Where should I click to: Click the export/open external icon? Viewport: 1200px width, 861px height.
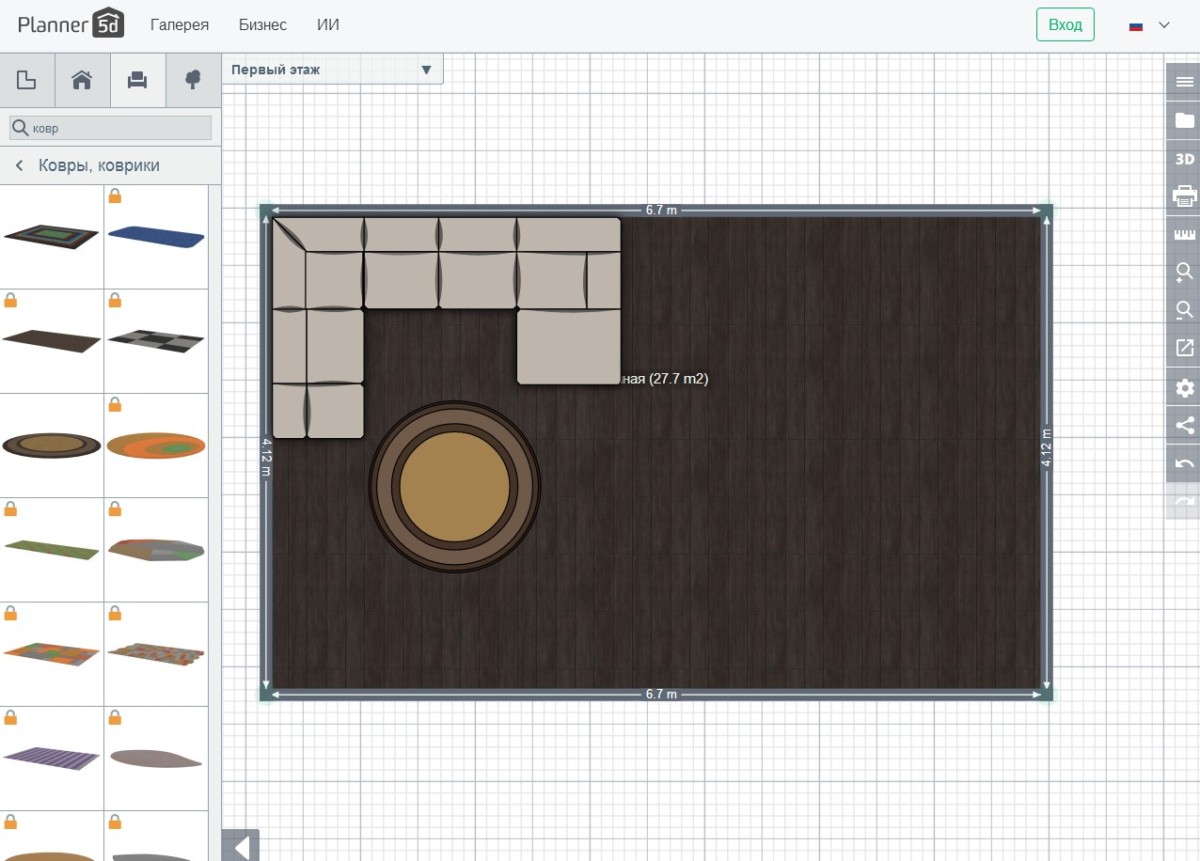coord(1184,348)
